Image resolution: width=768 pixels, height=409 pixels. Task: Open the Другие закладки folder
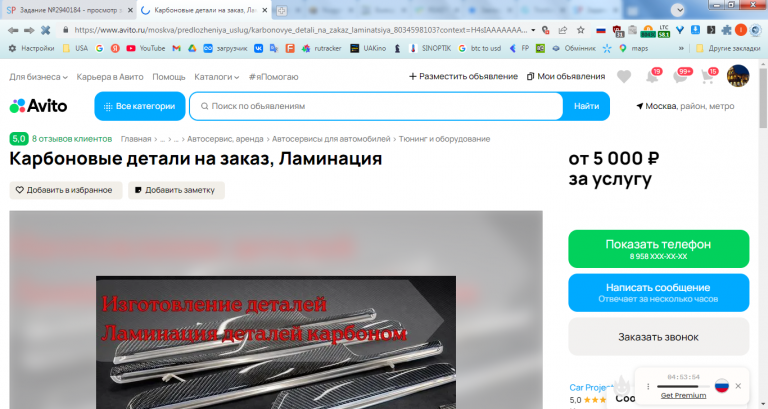(x=728, y=48)
